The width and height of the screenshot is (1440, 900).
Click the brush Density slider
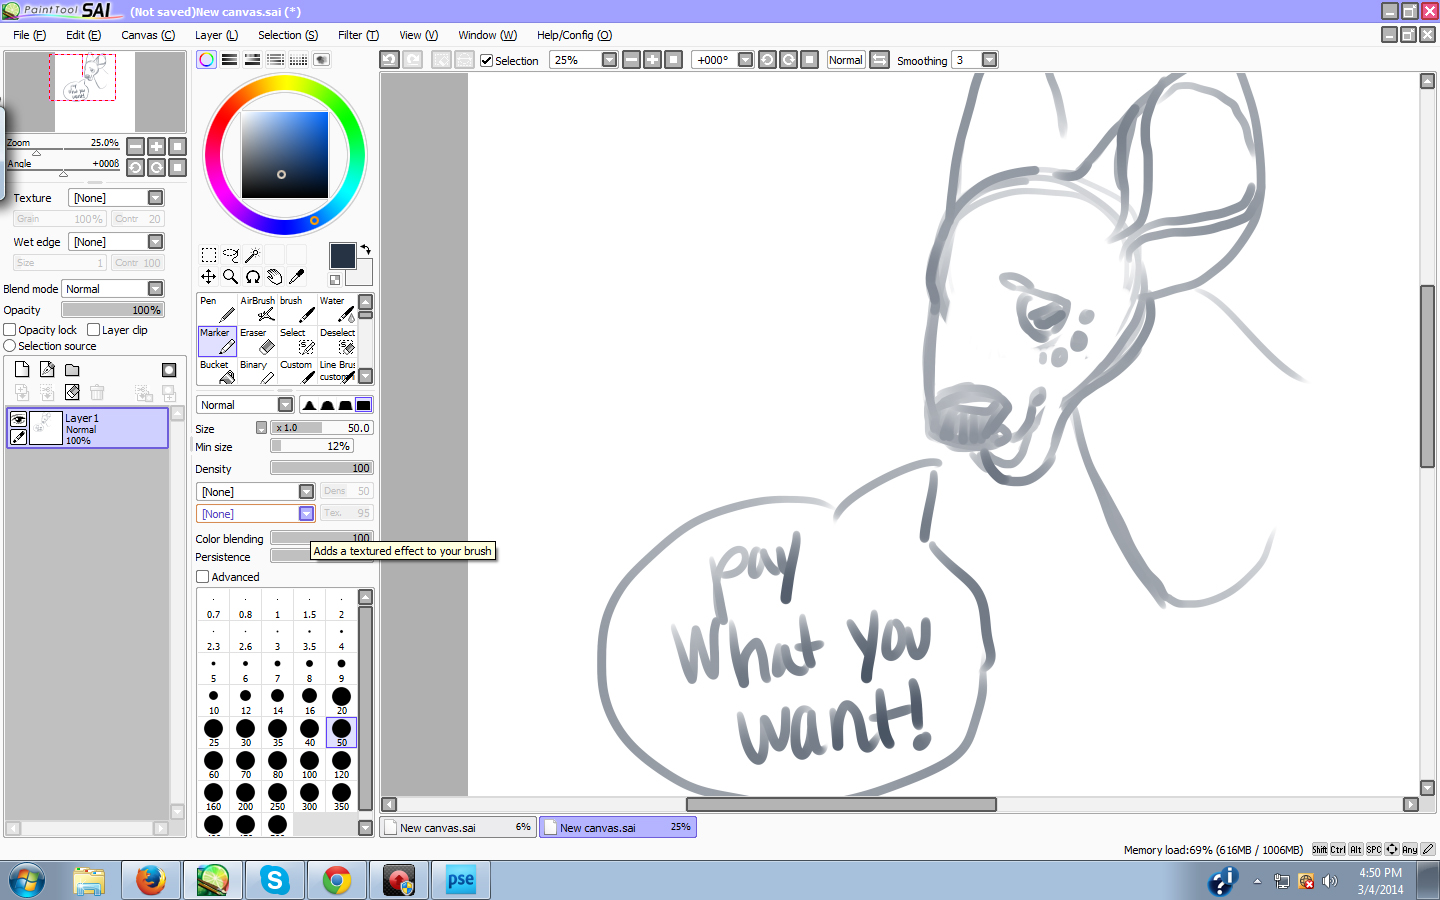(x=322, y=468)
